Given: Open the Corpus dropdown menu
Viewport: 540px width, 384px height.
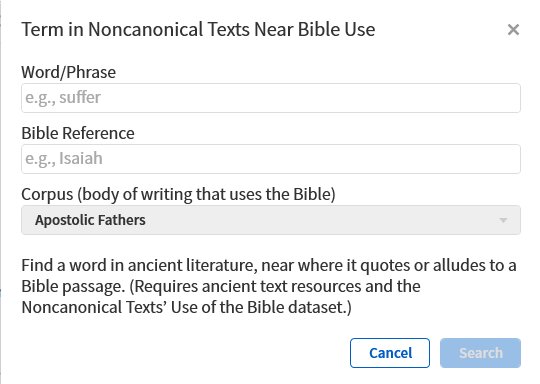Looking at the screenshot, I should tap(271, 220).
